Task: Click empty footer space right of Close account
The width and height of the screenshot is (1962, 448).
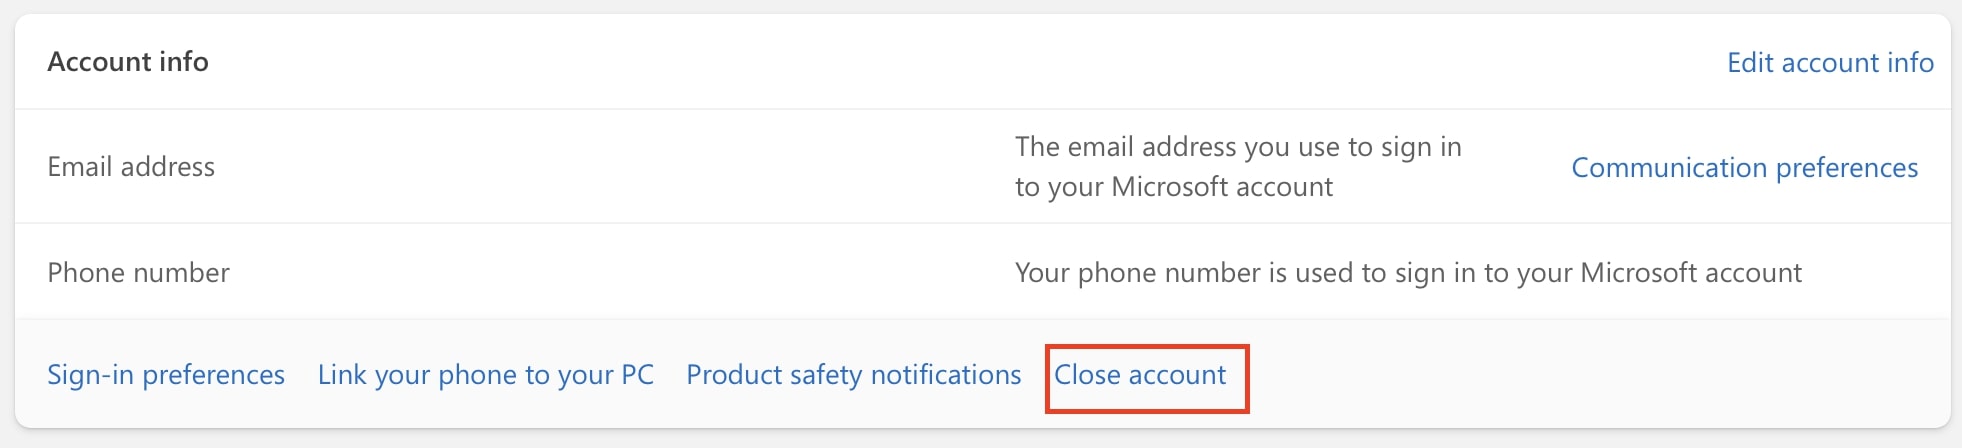Action: (1600, 375)
